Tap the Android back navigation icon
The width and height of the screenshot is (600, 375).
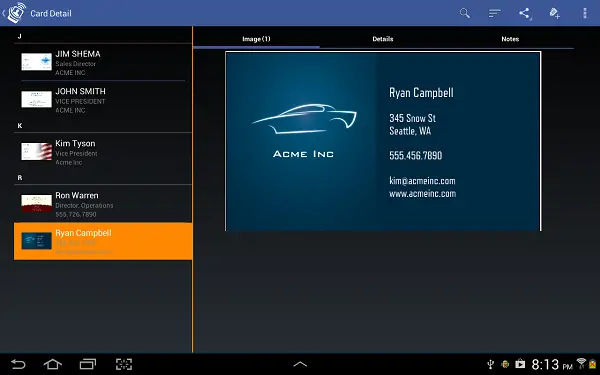click(x=18, y=364)
